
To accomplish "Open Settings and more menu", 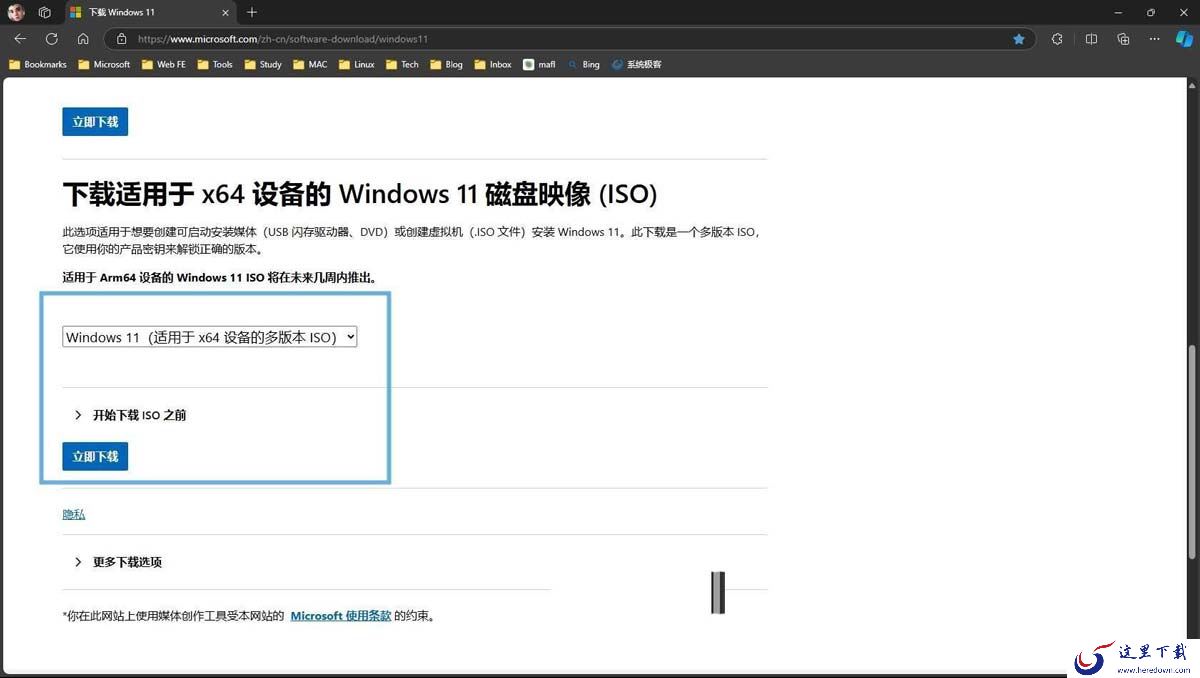I will point(1155,39).
